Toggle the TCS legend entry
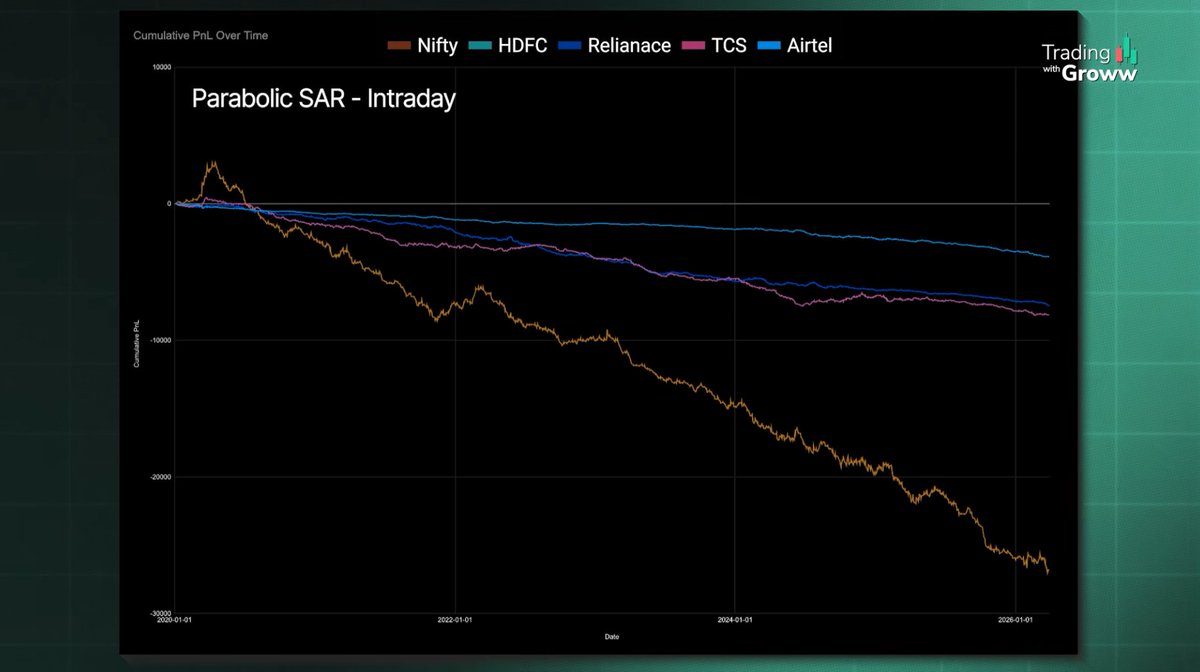 [x=714, y=46]
